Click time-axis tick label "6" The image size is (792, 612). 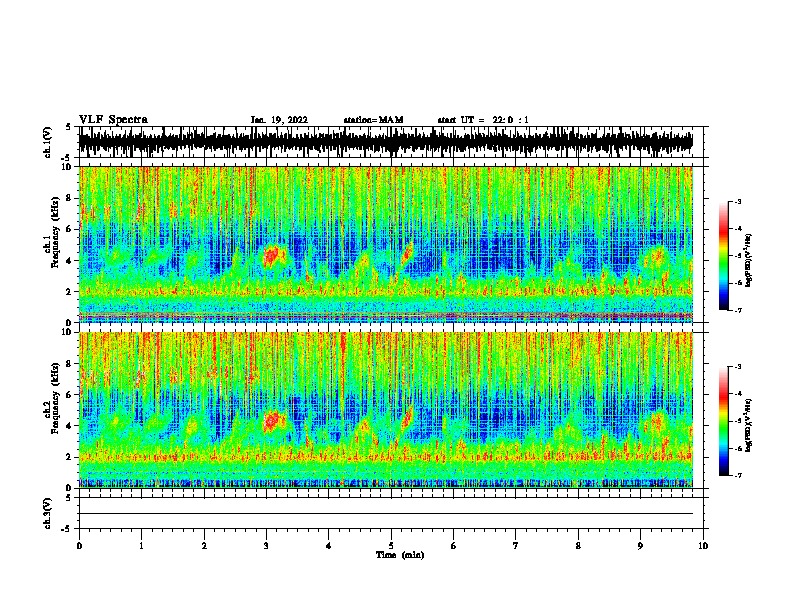tap(453, 546)
